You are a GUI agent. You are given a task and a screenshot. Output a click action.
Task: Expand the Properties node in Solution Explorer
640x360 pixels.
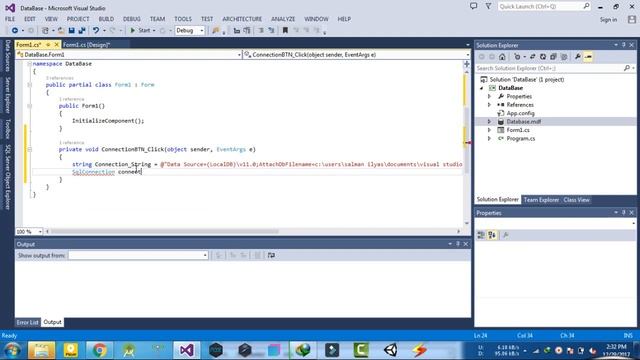[x=489, y=96]
